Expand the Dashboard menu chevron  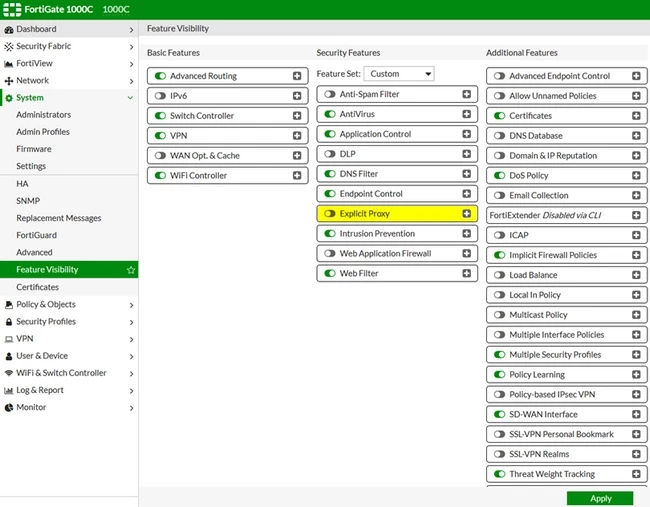[x=131, y=30]
